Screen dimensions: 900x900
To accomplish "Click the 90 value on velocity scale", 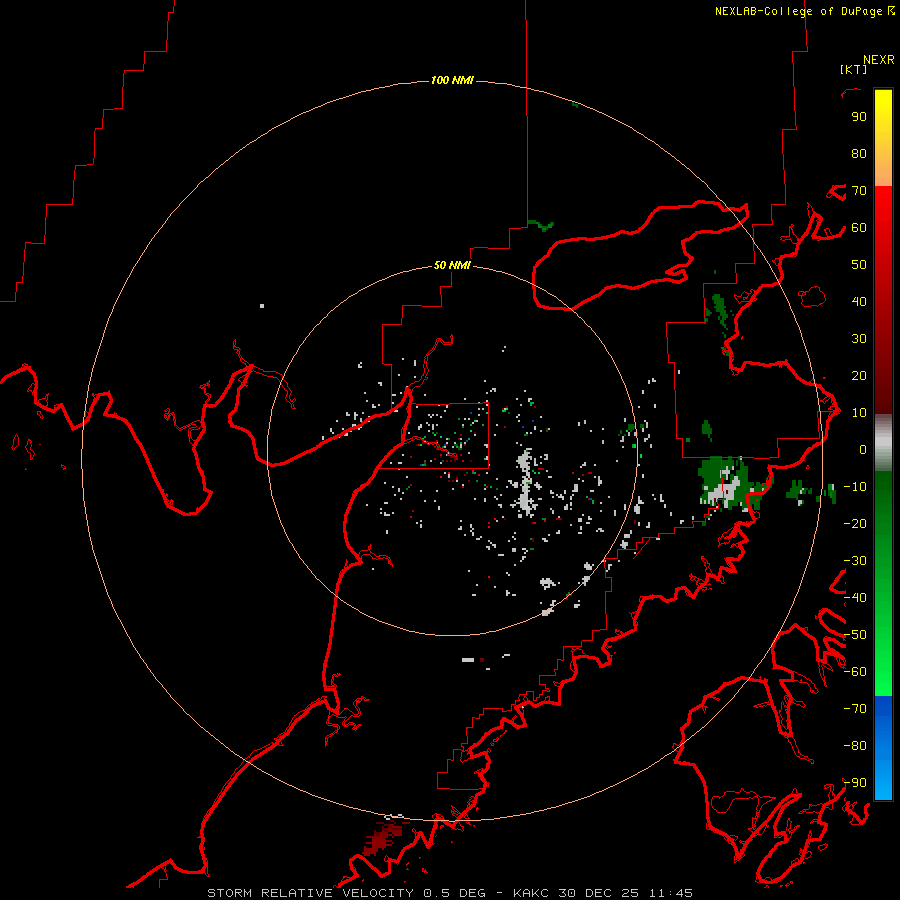I will (859, 117).
